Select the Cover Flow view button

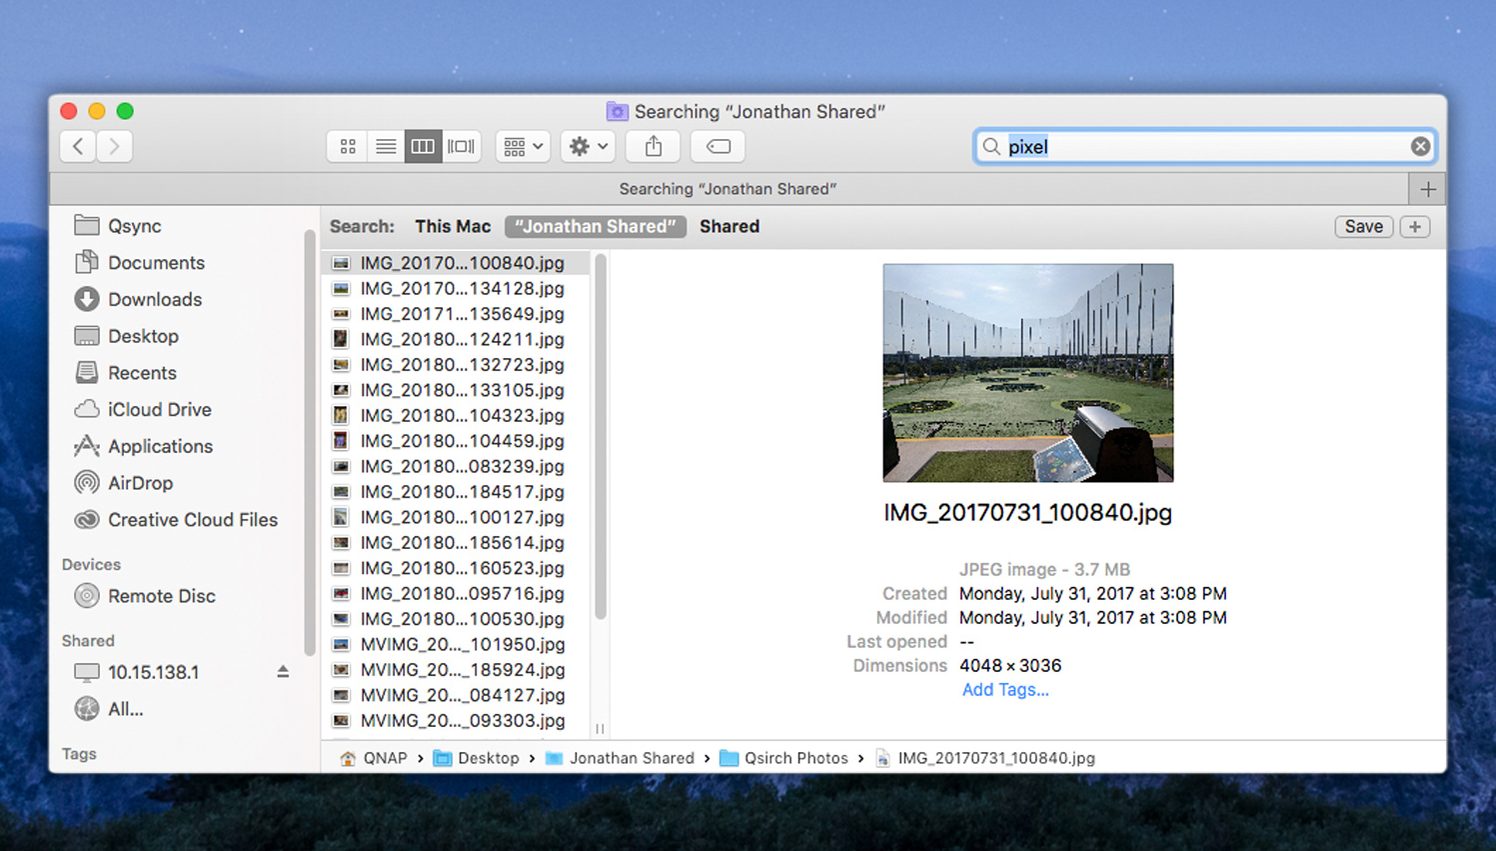pos(461,147)
